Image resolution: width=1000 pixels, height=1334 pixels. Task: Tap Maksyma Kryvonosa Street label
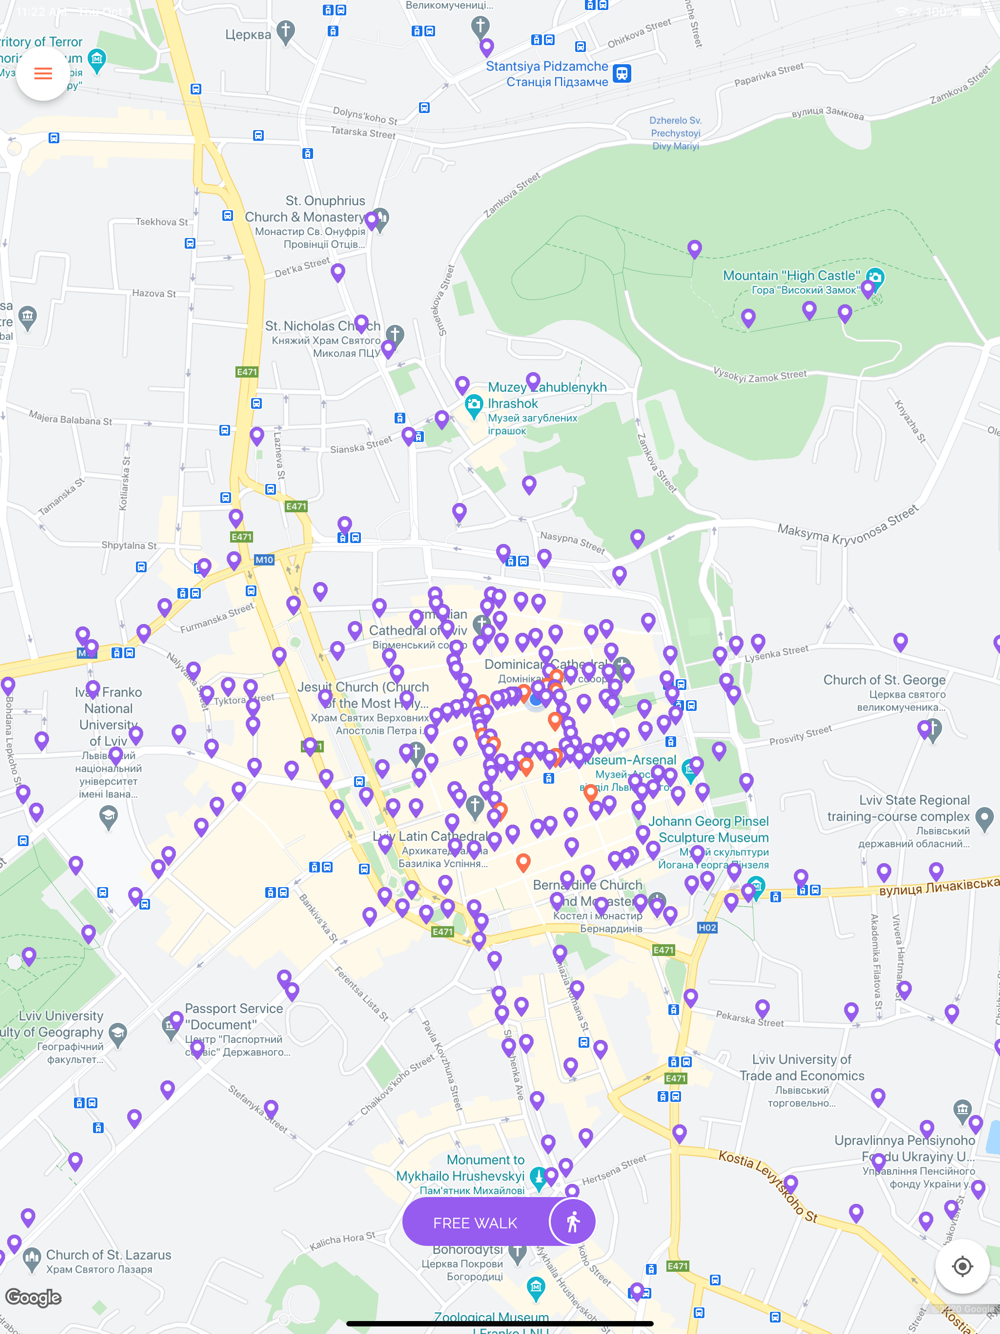coord(848,525)
